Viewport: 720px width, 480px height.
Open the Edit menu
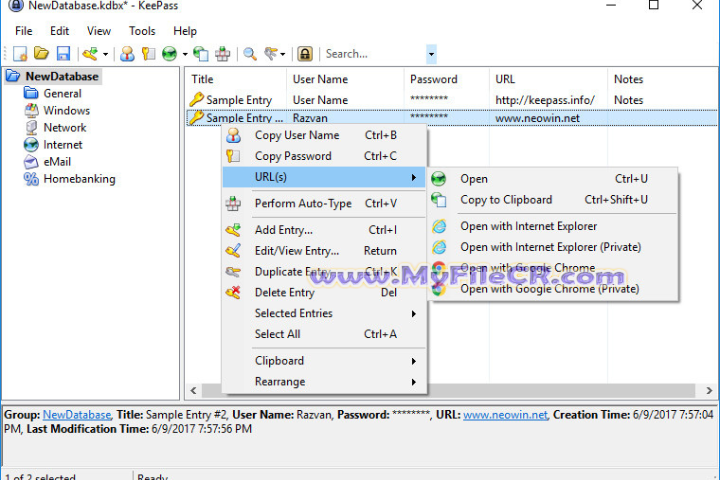[59, 31]
